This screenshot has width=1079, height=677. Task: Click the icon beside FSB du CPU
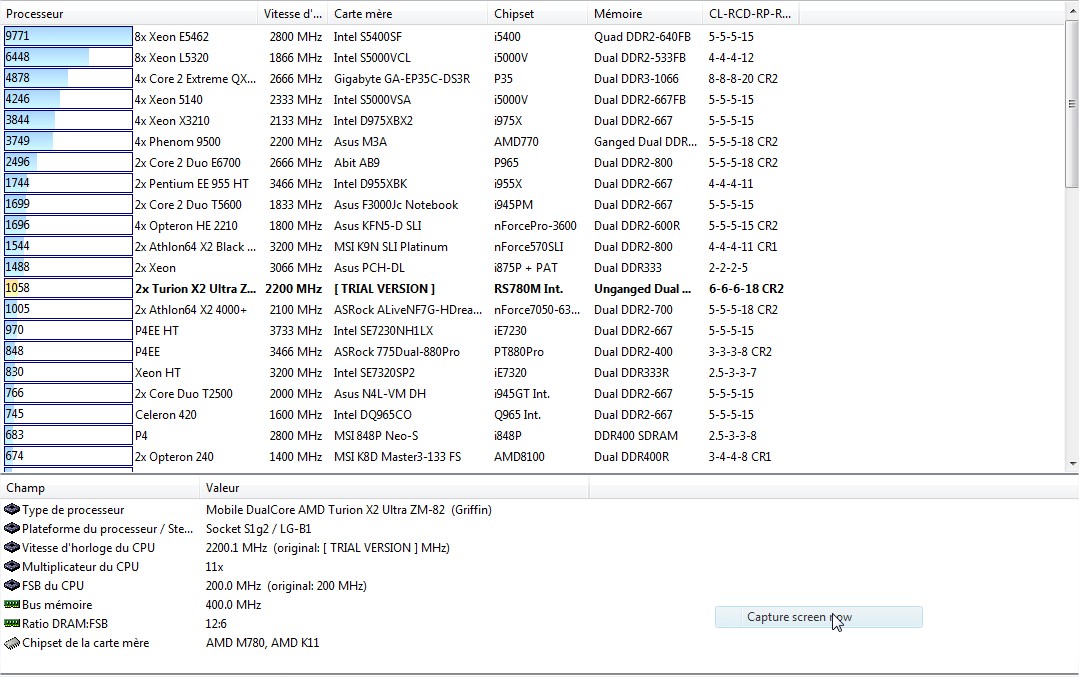[x=12, y=585]
